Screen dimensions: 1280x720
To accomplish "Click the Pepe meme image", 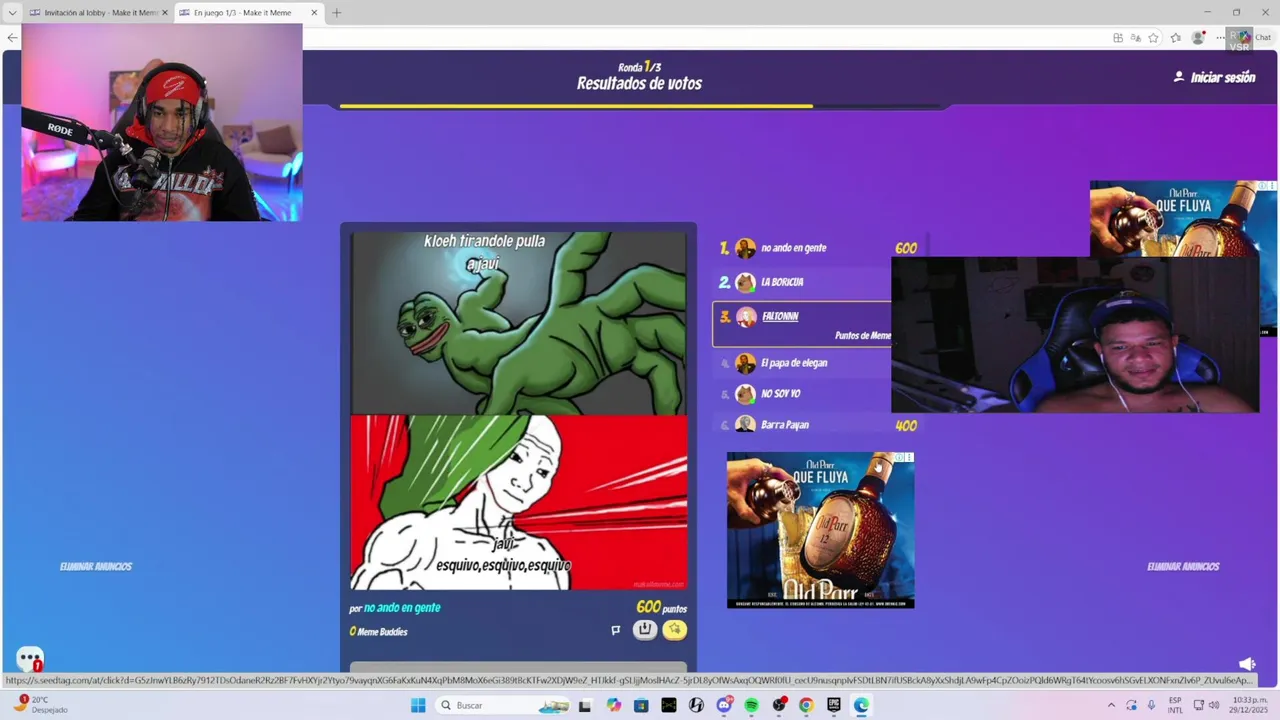I will [x=518, y=411].
